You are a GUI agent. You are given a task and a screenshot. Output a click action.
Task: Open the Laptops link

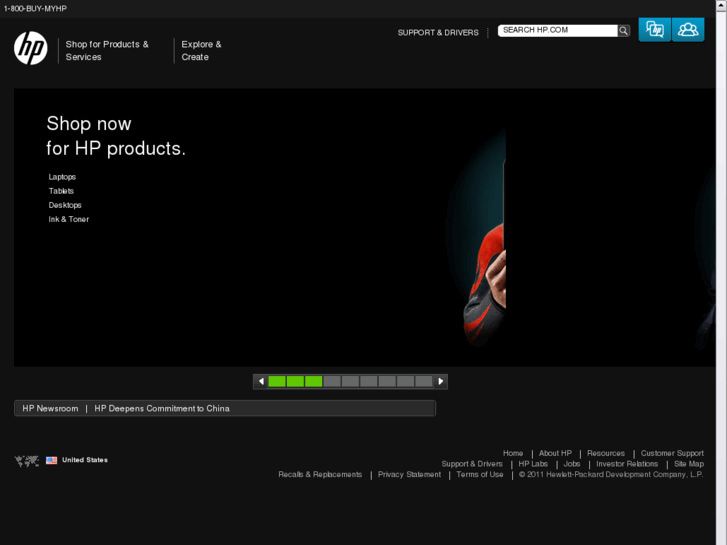tap(62, 177)
